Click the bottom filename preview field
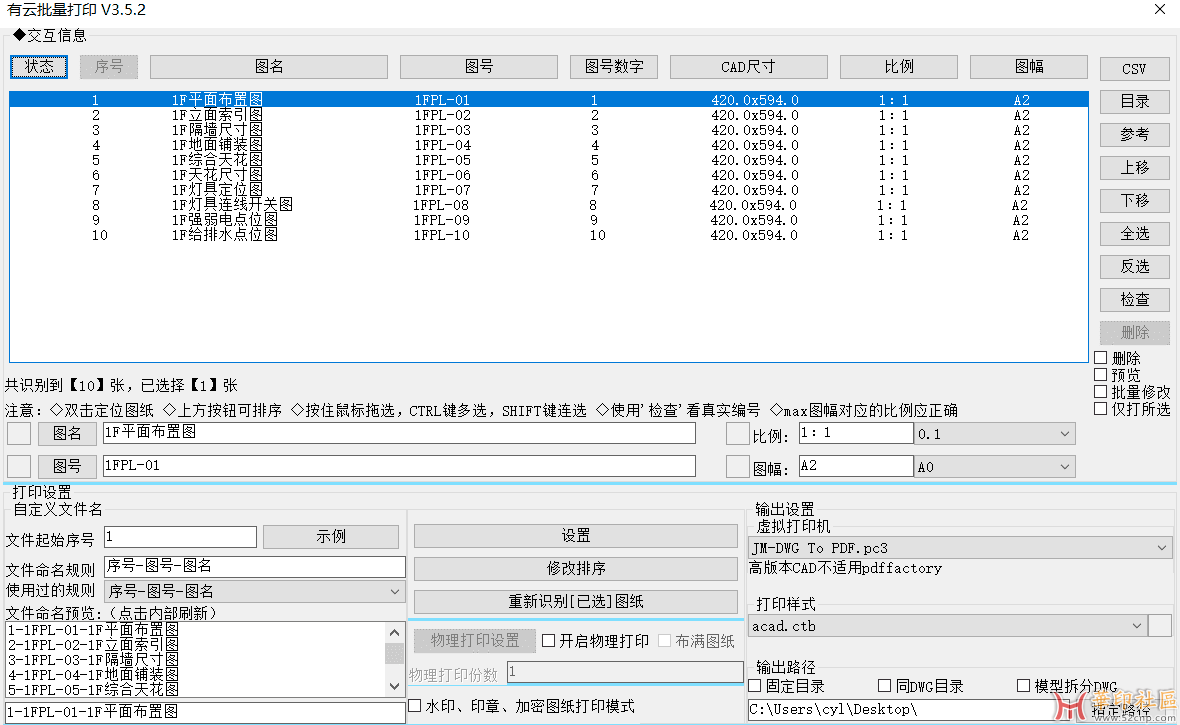Image resolution: width=1180 pixels, height=725 pixels. tap(205, 711)
